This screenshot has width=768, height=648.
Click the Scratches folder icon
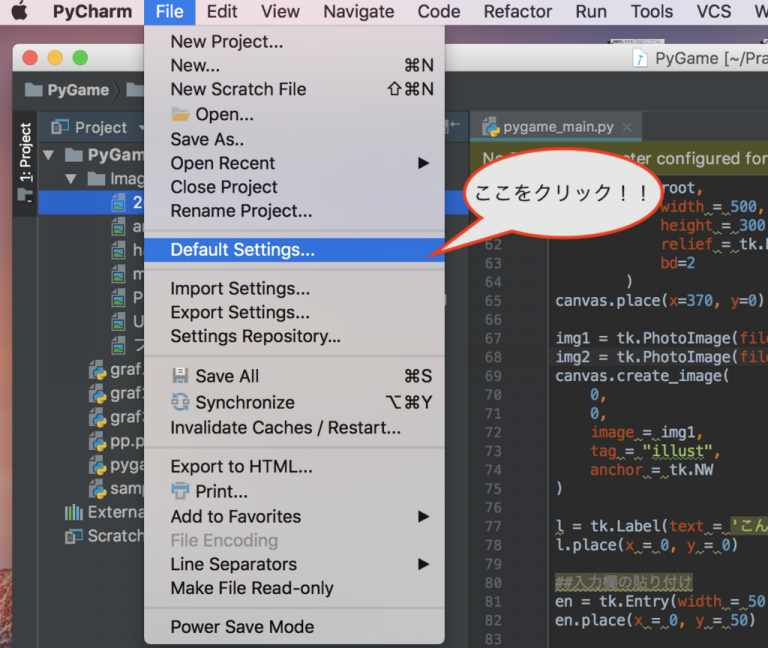[x=74, y=536]
